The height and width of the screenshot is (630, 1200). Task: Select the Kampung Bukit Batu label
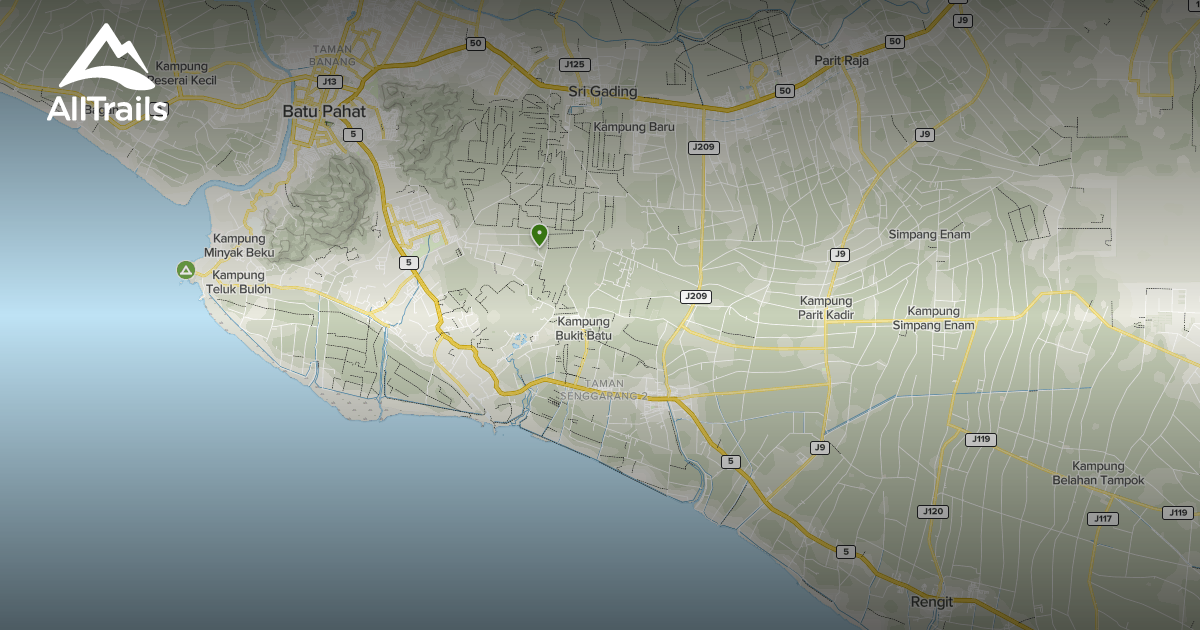[x=582, y=328]
